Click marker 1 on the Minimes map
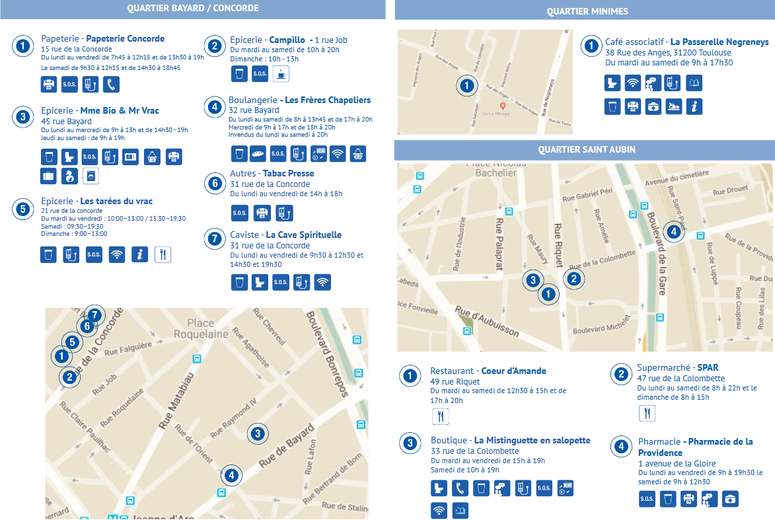The width and height of the screenshot is (775, 520). click(465, 87)
